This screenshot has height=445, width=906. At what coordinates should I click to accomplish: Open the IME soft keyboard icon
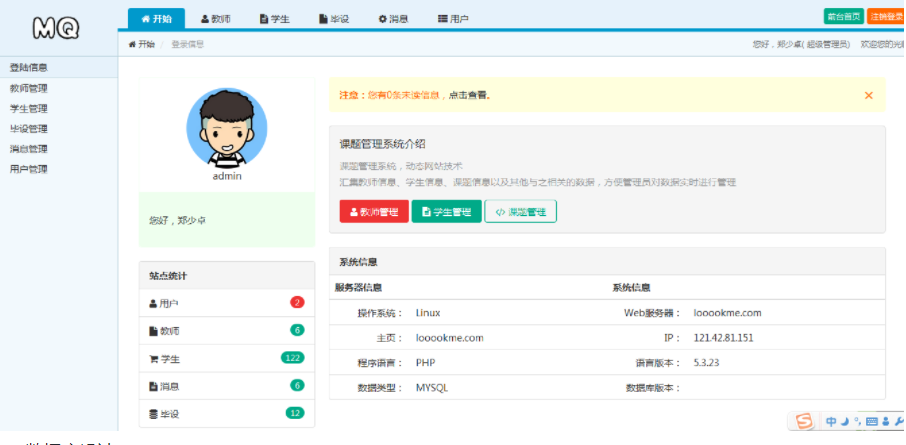872,421
